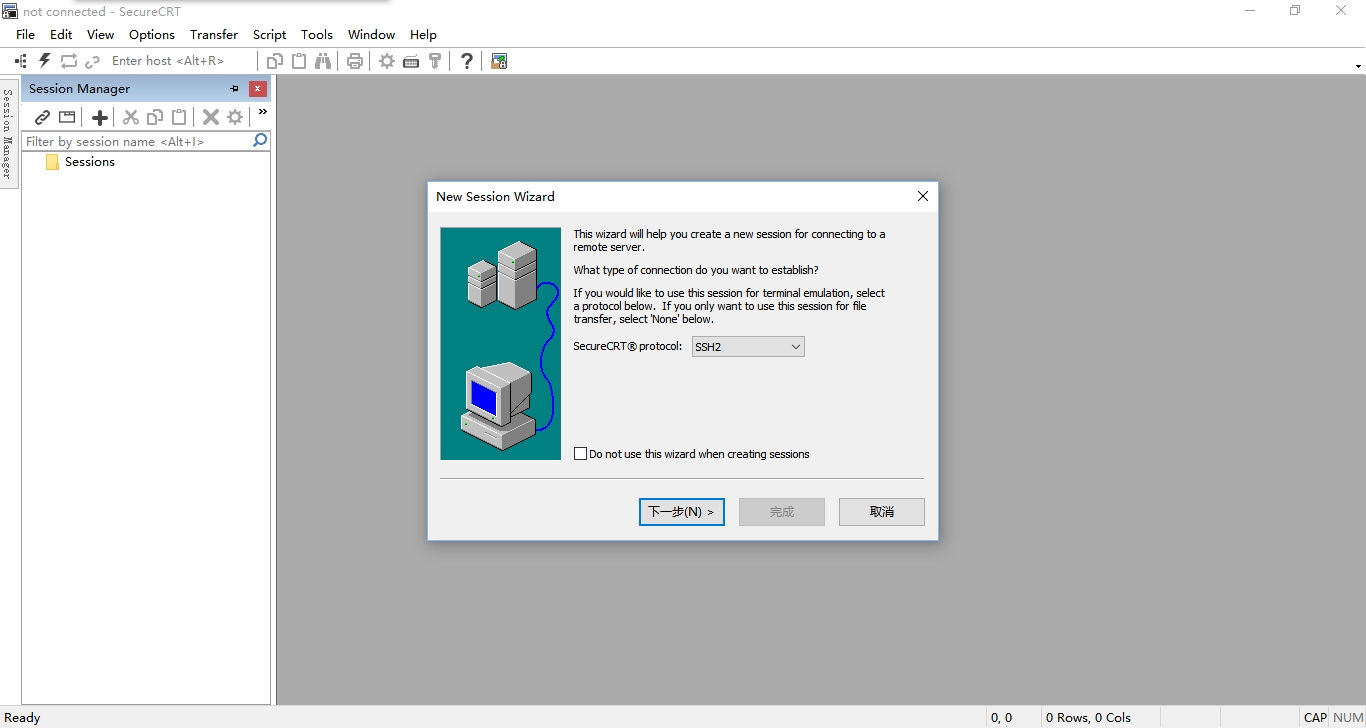This screenshot has height=728, width=1366.
Task: Launch SecureFX from toolbar icon
Action: (499, 61)
